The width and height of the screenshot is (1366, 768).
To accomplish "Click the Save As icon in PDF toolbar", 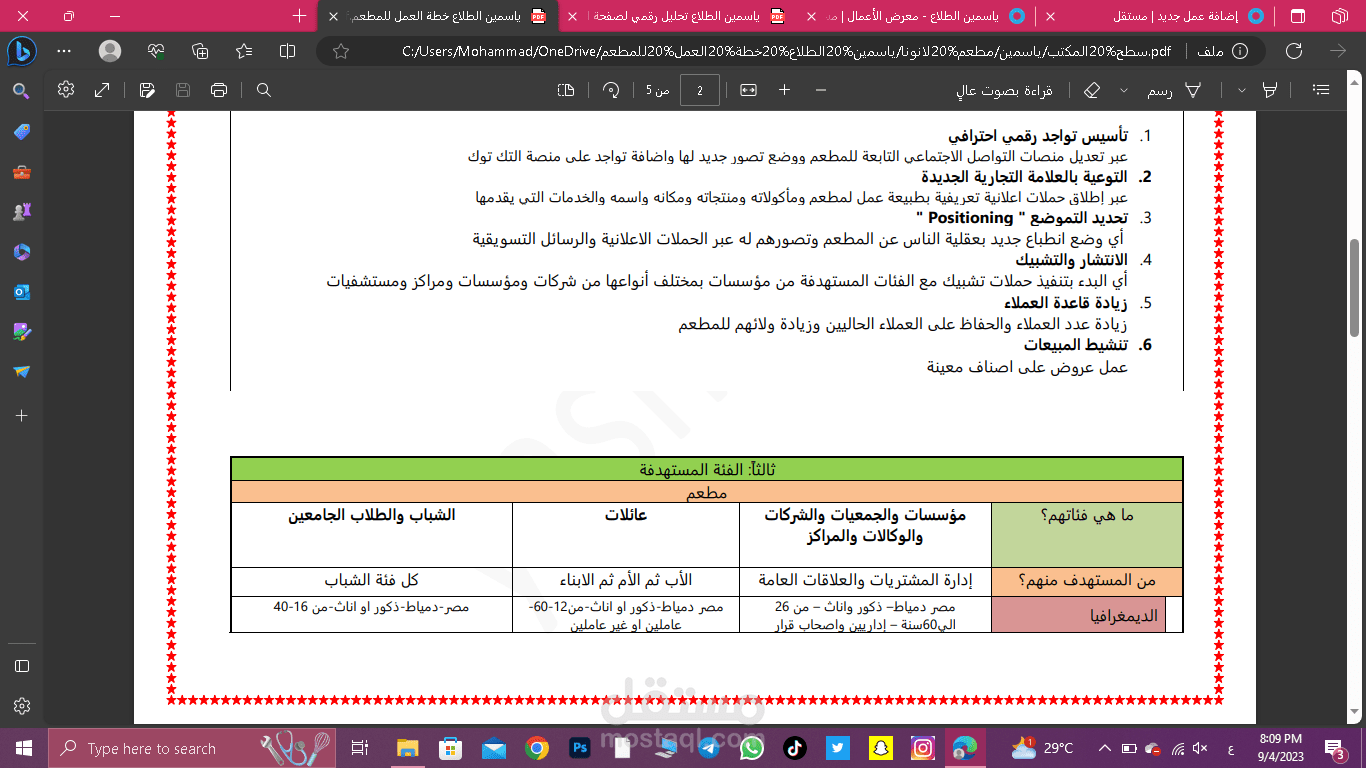I will tap(146, 89).
